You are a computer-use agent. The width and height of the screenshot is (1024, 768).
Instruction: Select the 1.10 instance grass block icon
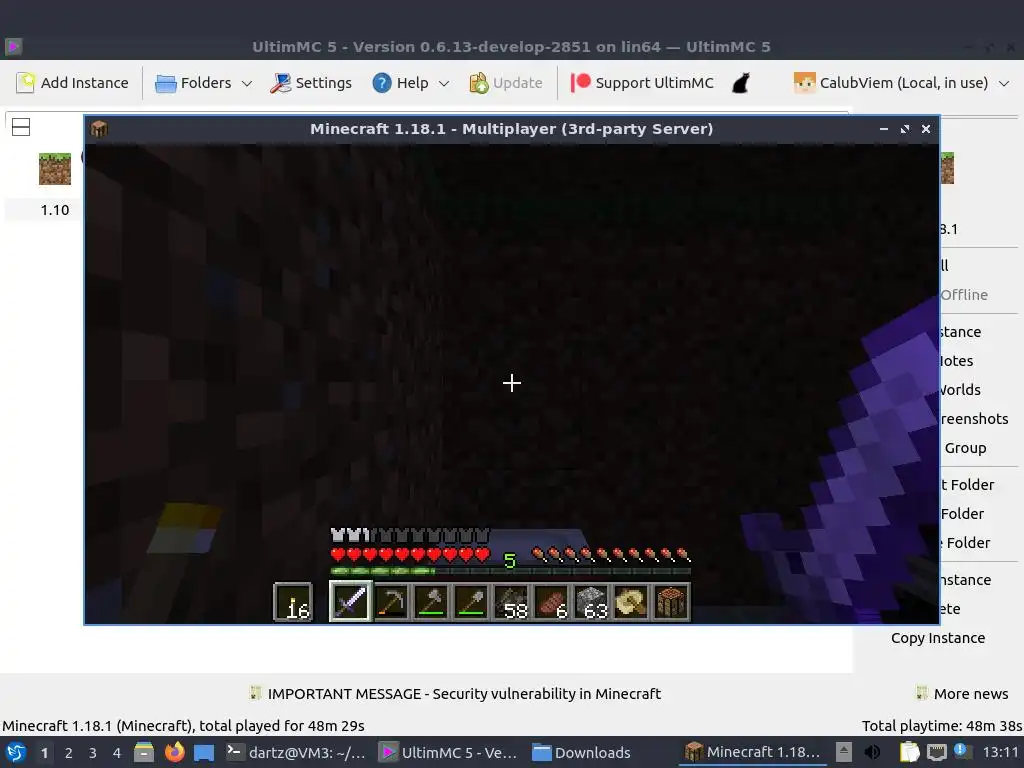pyautogui.click(x=55, y=169)
